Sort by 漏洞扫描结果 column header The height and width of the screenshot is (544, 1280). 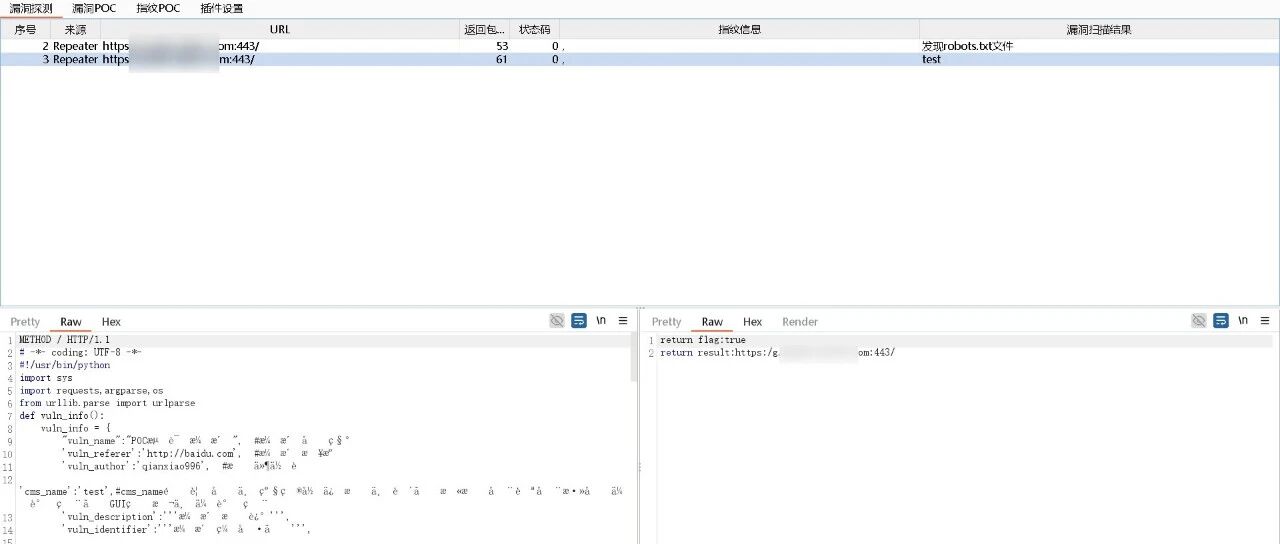[x=1099, y=30]
